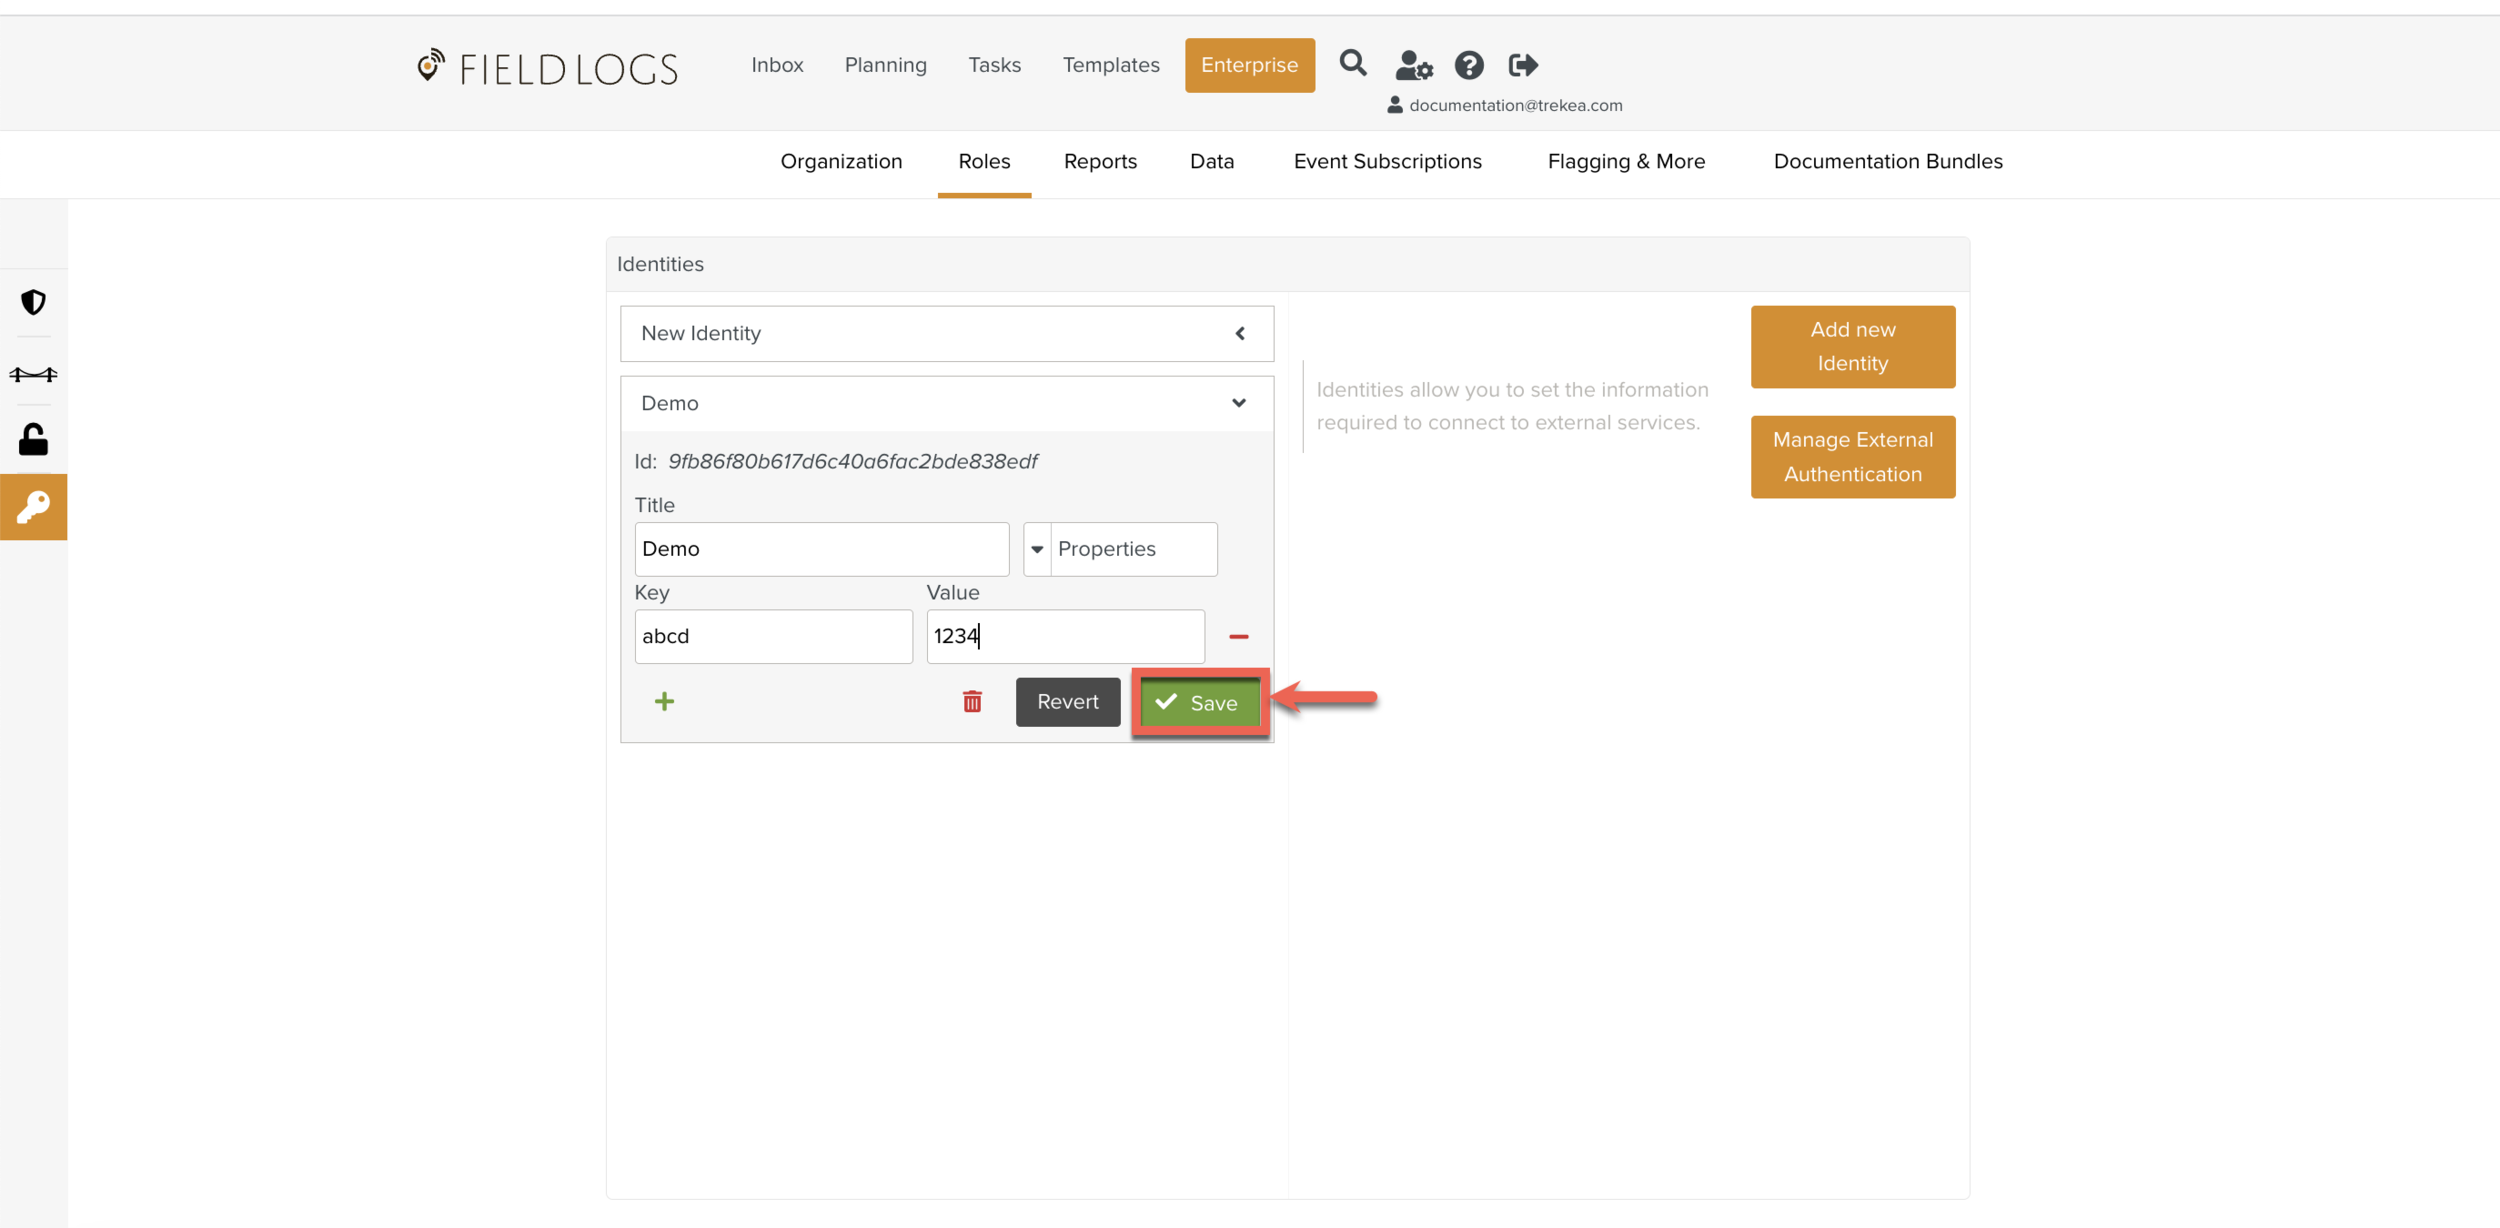Image resolution: width=2500 pixels, height=1228 pixels.
Task: Click the Revert button
Action: pyautogui.click(x=1067, y=702)
